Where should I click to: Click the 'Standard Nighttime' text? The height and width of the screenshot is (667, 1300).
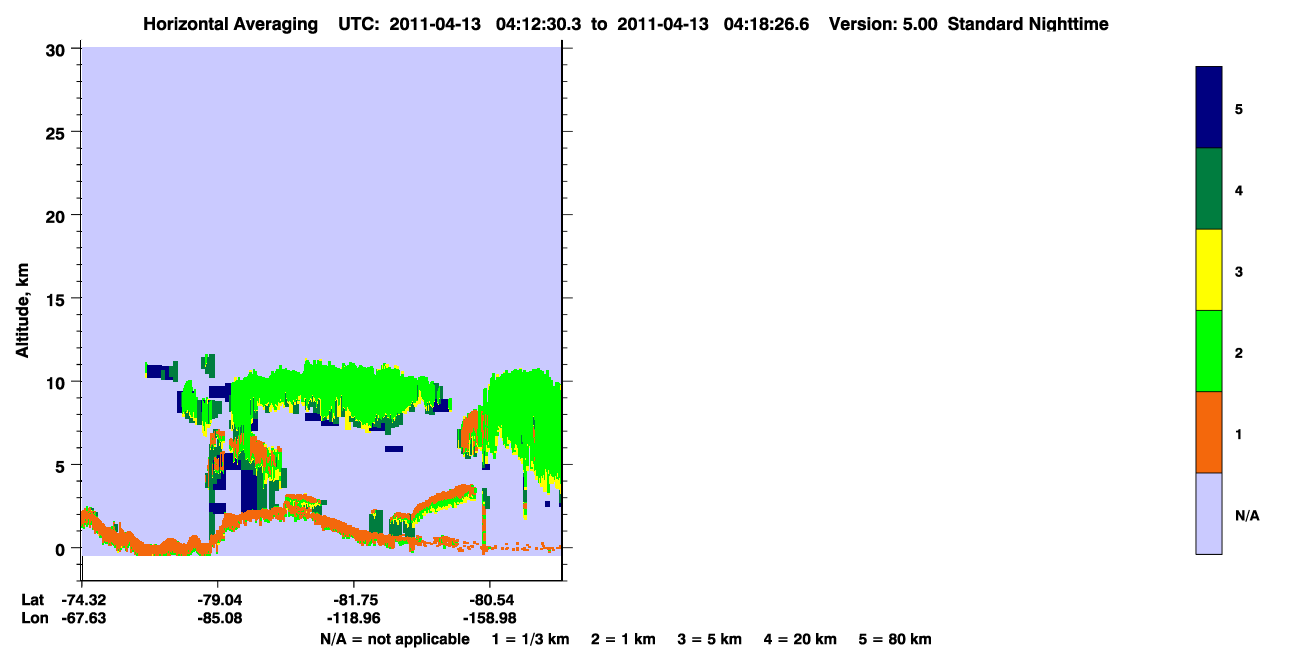pos(1026,24)
